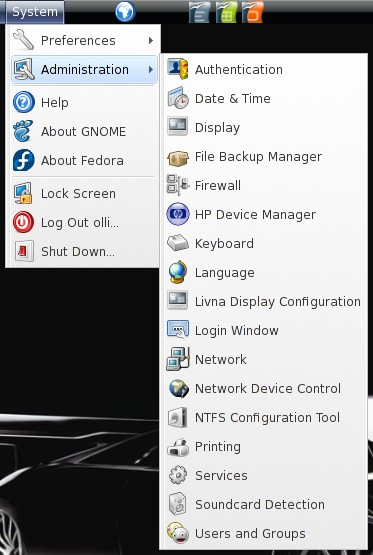This screenshot has width=373, height=555.
Task: Launch the web browser globe icon
Action: tap(125, 11)
